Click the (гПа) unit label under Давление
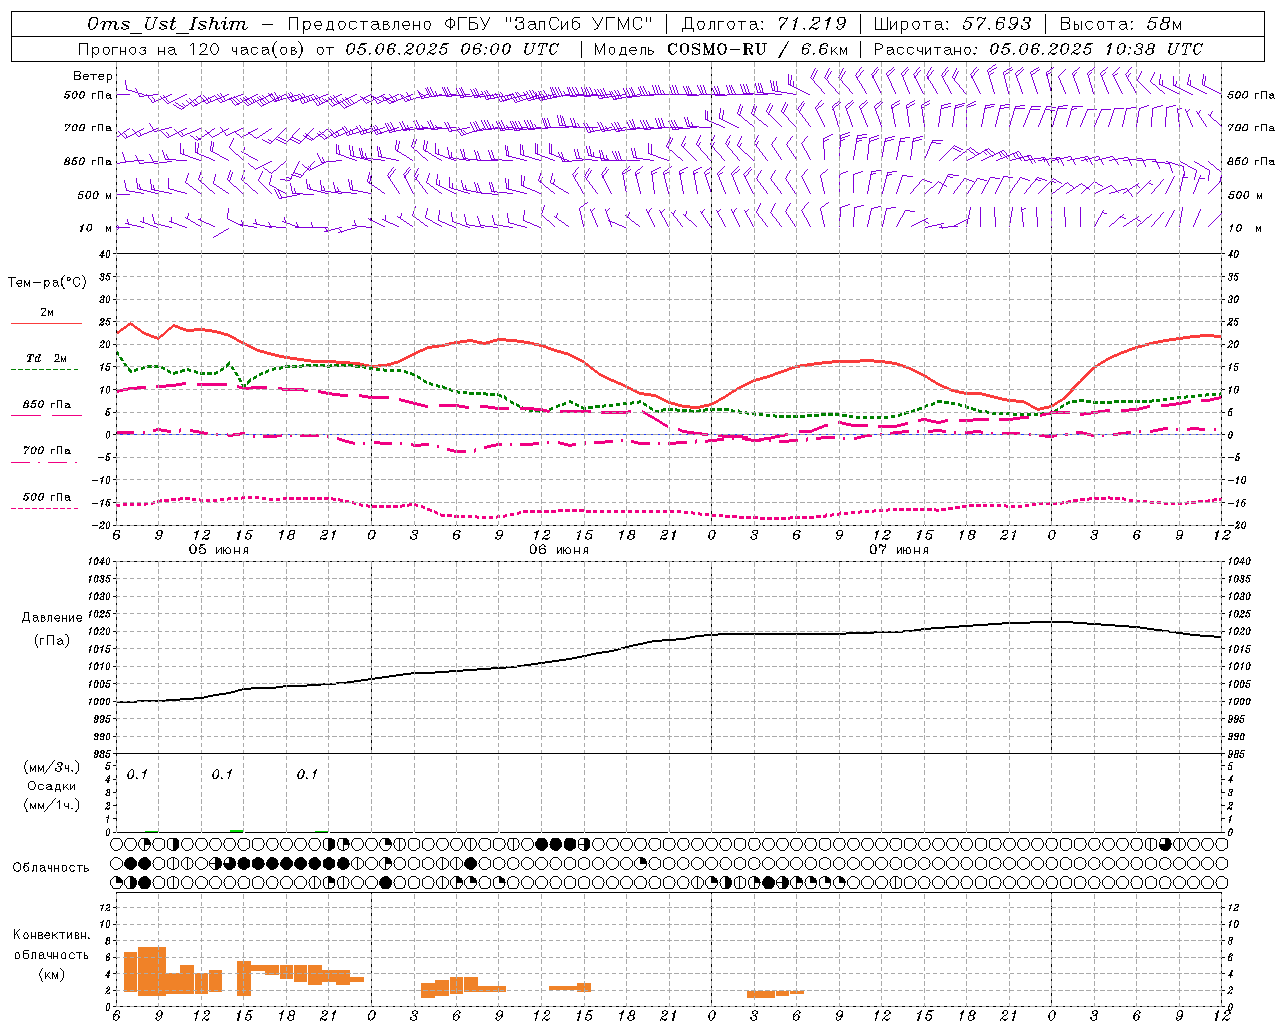 [52, 641]
